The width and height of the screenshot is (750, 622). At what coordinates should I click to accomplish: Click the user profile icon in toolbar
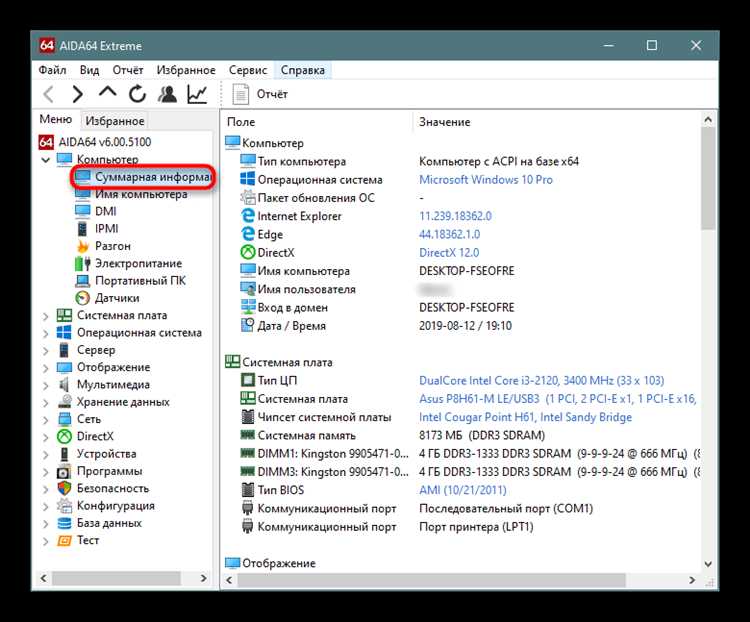tap(167, 95)
